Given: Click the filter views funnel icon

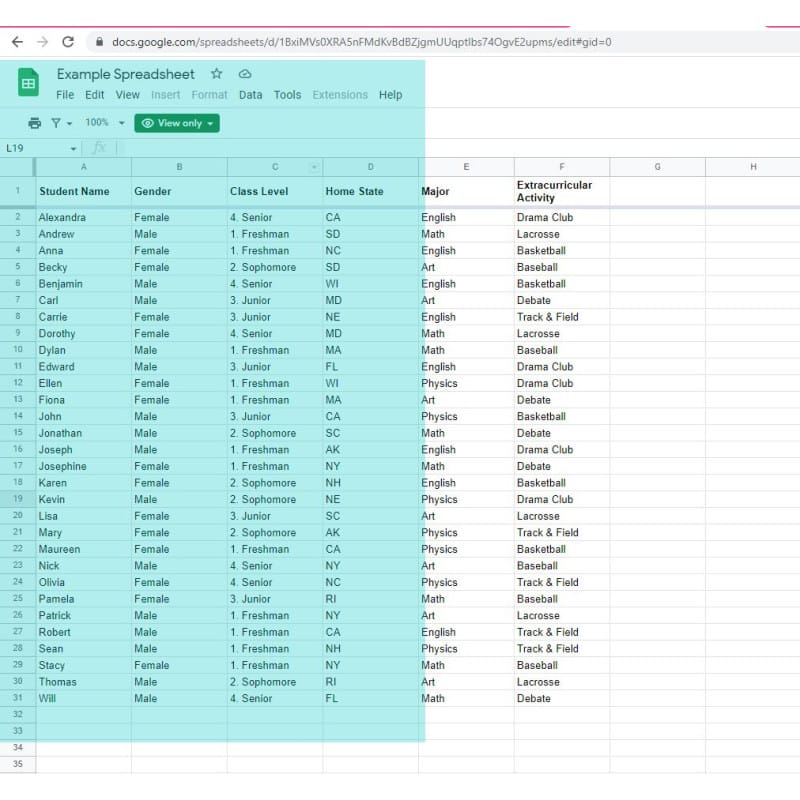Looking at the screenshot, I should tap(57, 123).
